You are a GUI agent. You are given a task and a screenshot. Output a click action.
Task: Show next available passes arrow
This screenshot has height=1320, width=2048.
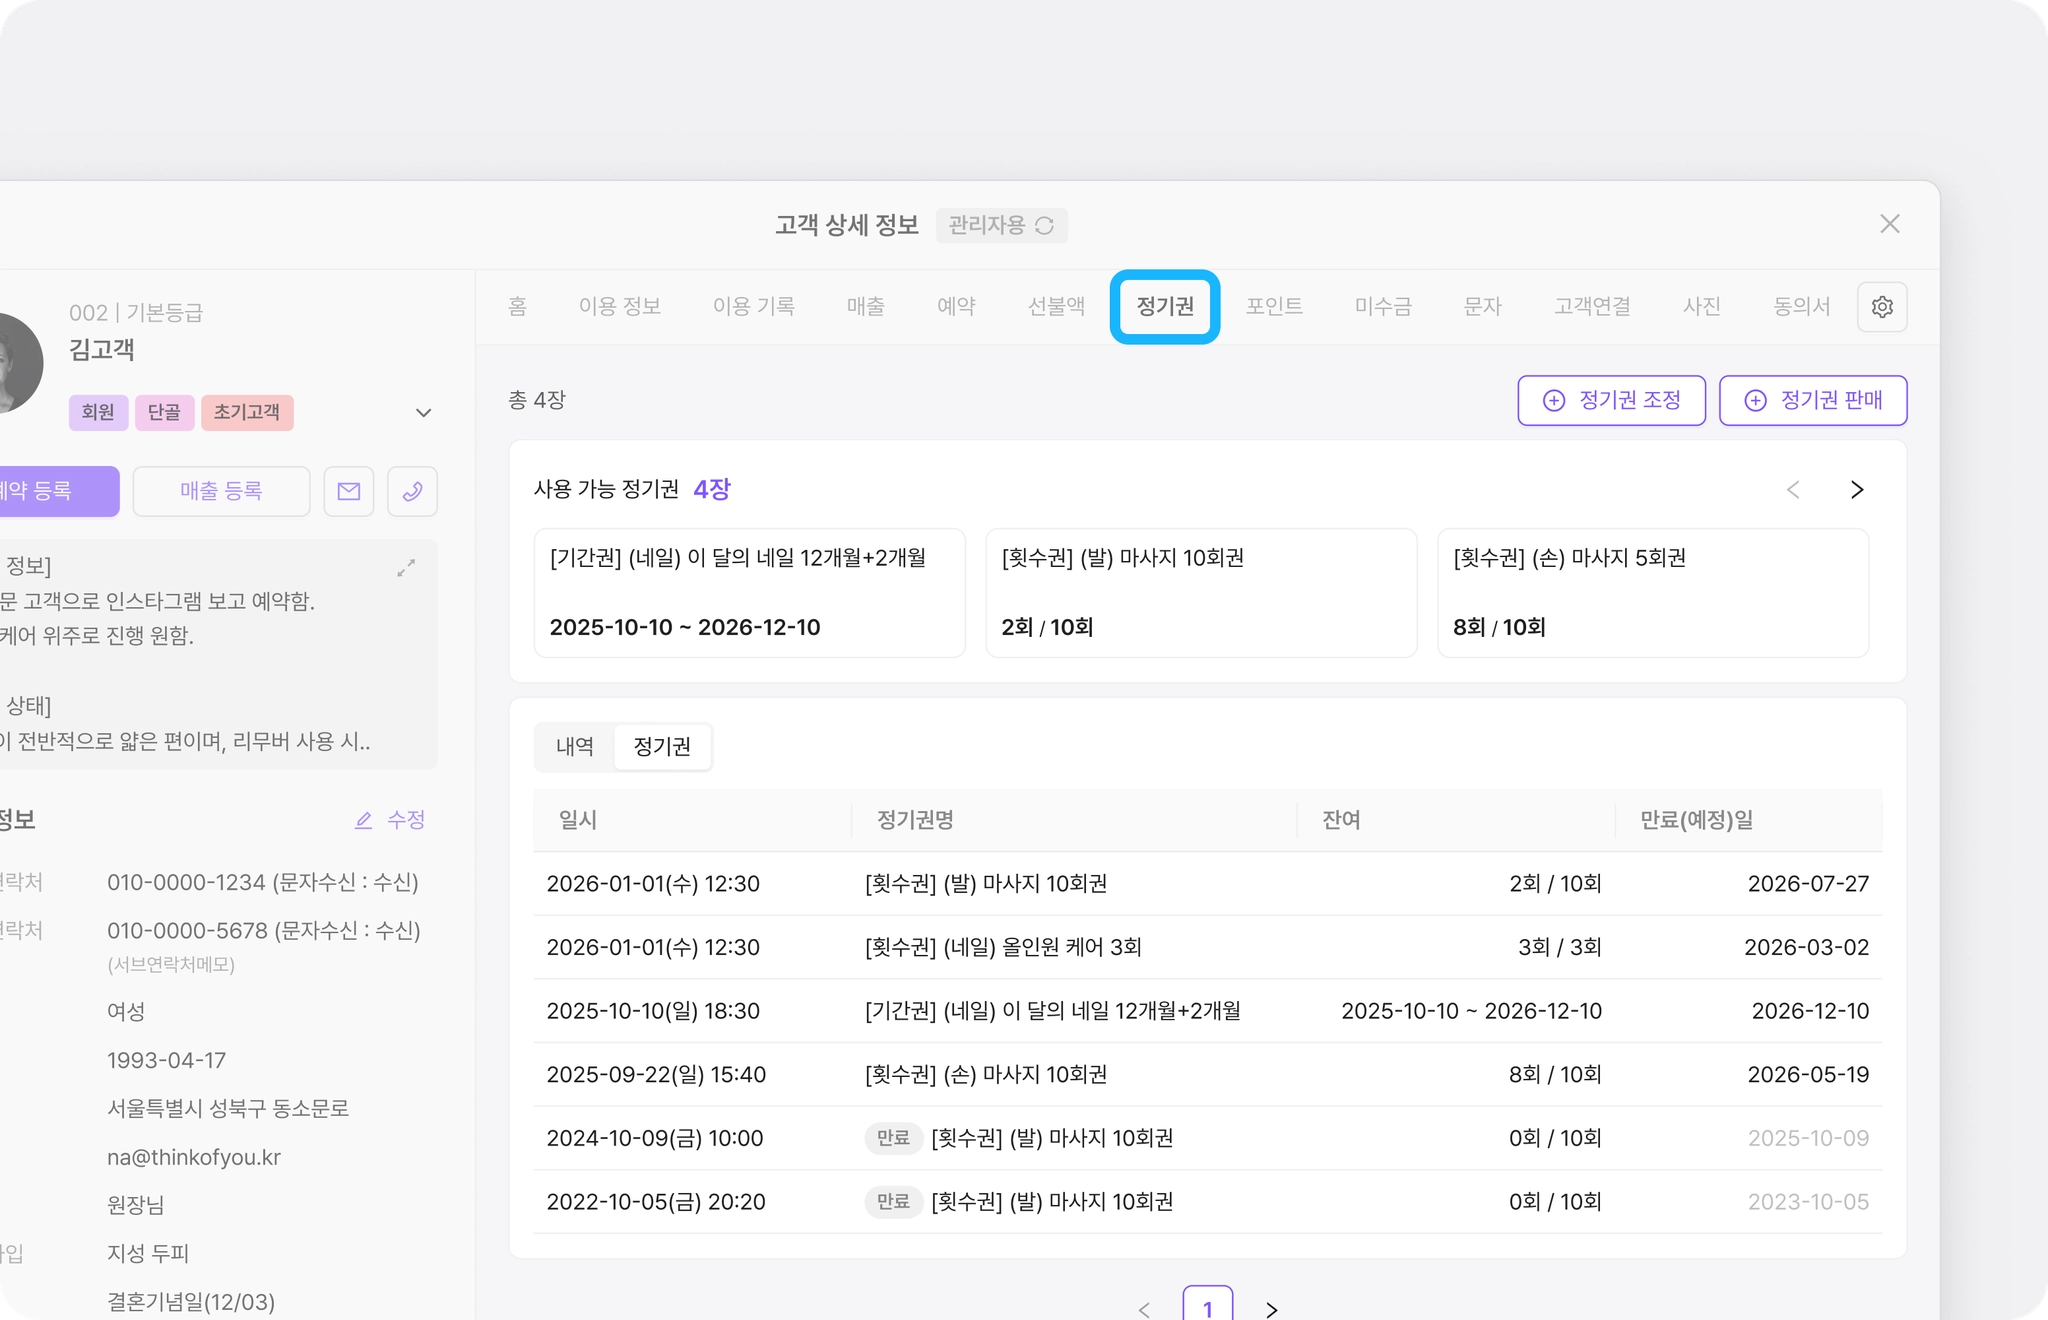point(1856,489)
